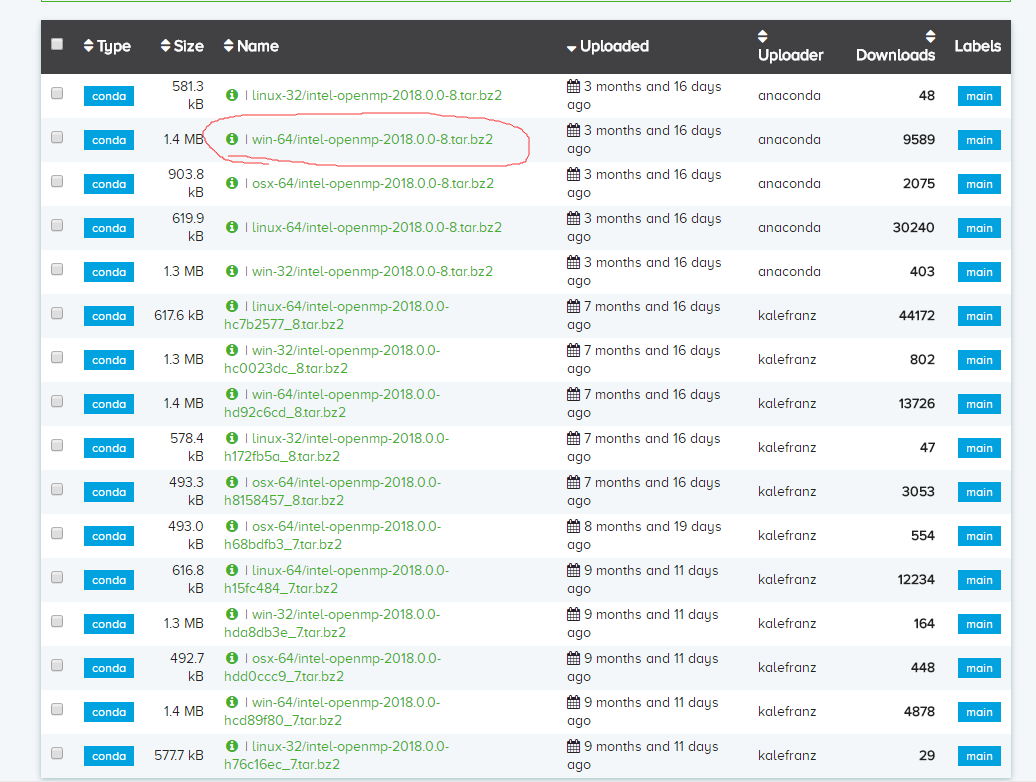Image resolution: width=1036 pixels, height=782 pixels.
Task: Select the checkbox for win-32/intel-openmp-2018.0.0-8.tar.bz2
Action: point(57,269)
